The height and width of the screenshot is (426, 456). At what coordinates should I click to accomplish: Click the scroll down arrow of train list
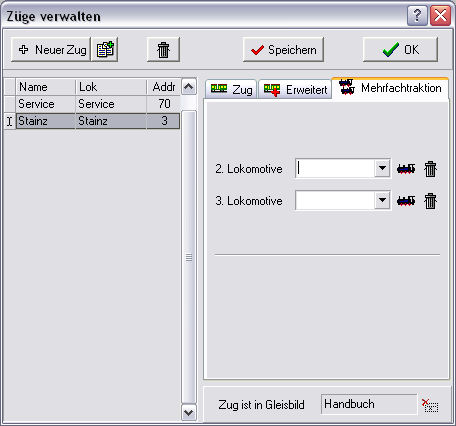pos(189,413)
